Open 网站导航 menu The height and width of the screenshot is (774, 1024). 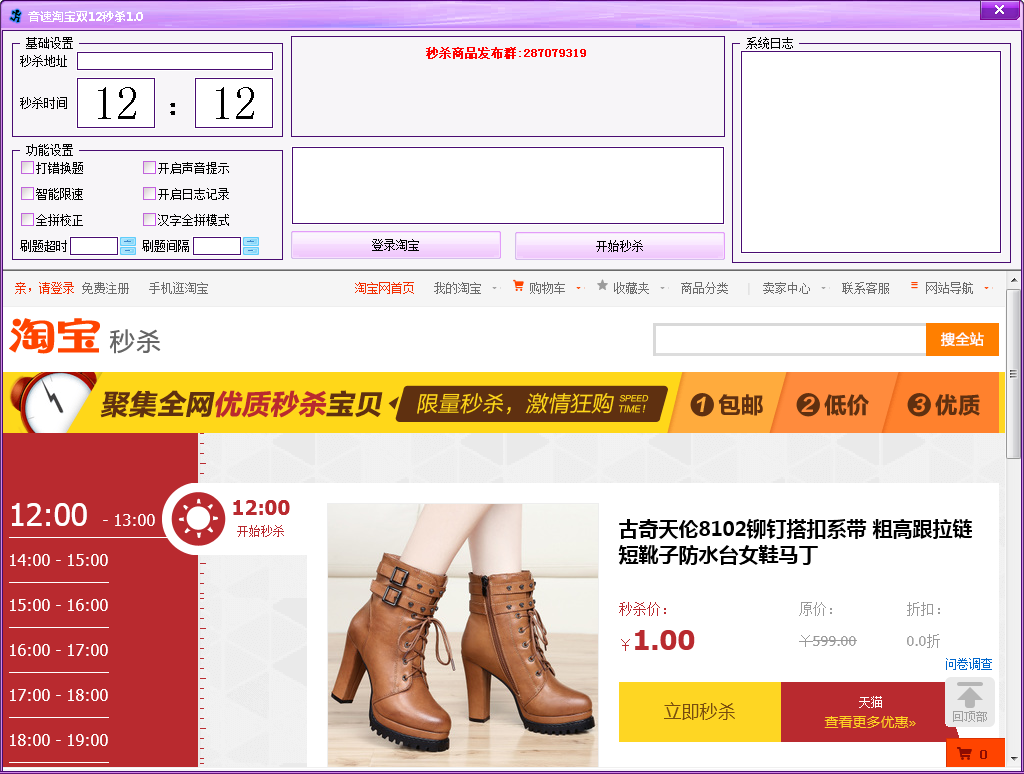click(948, 288)
